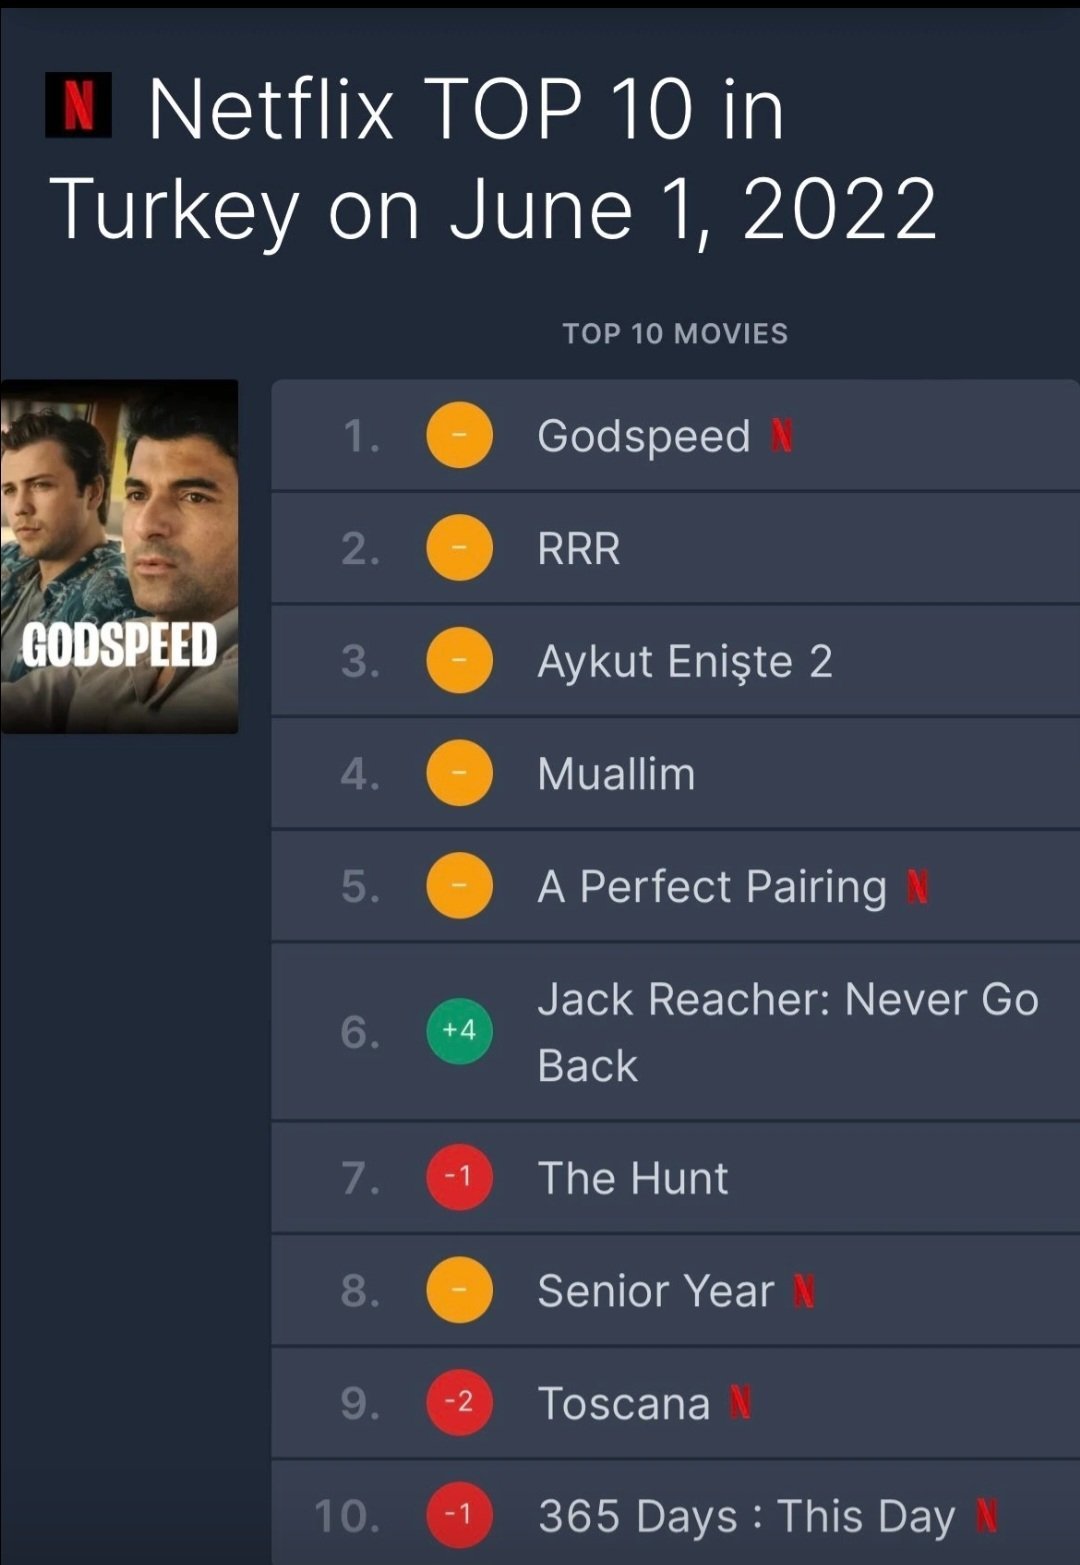Click the Netflix N icon beside A Perfect Pairing
This screenshot has height=1565, width=1080.
(x=918, y=887)
